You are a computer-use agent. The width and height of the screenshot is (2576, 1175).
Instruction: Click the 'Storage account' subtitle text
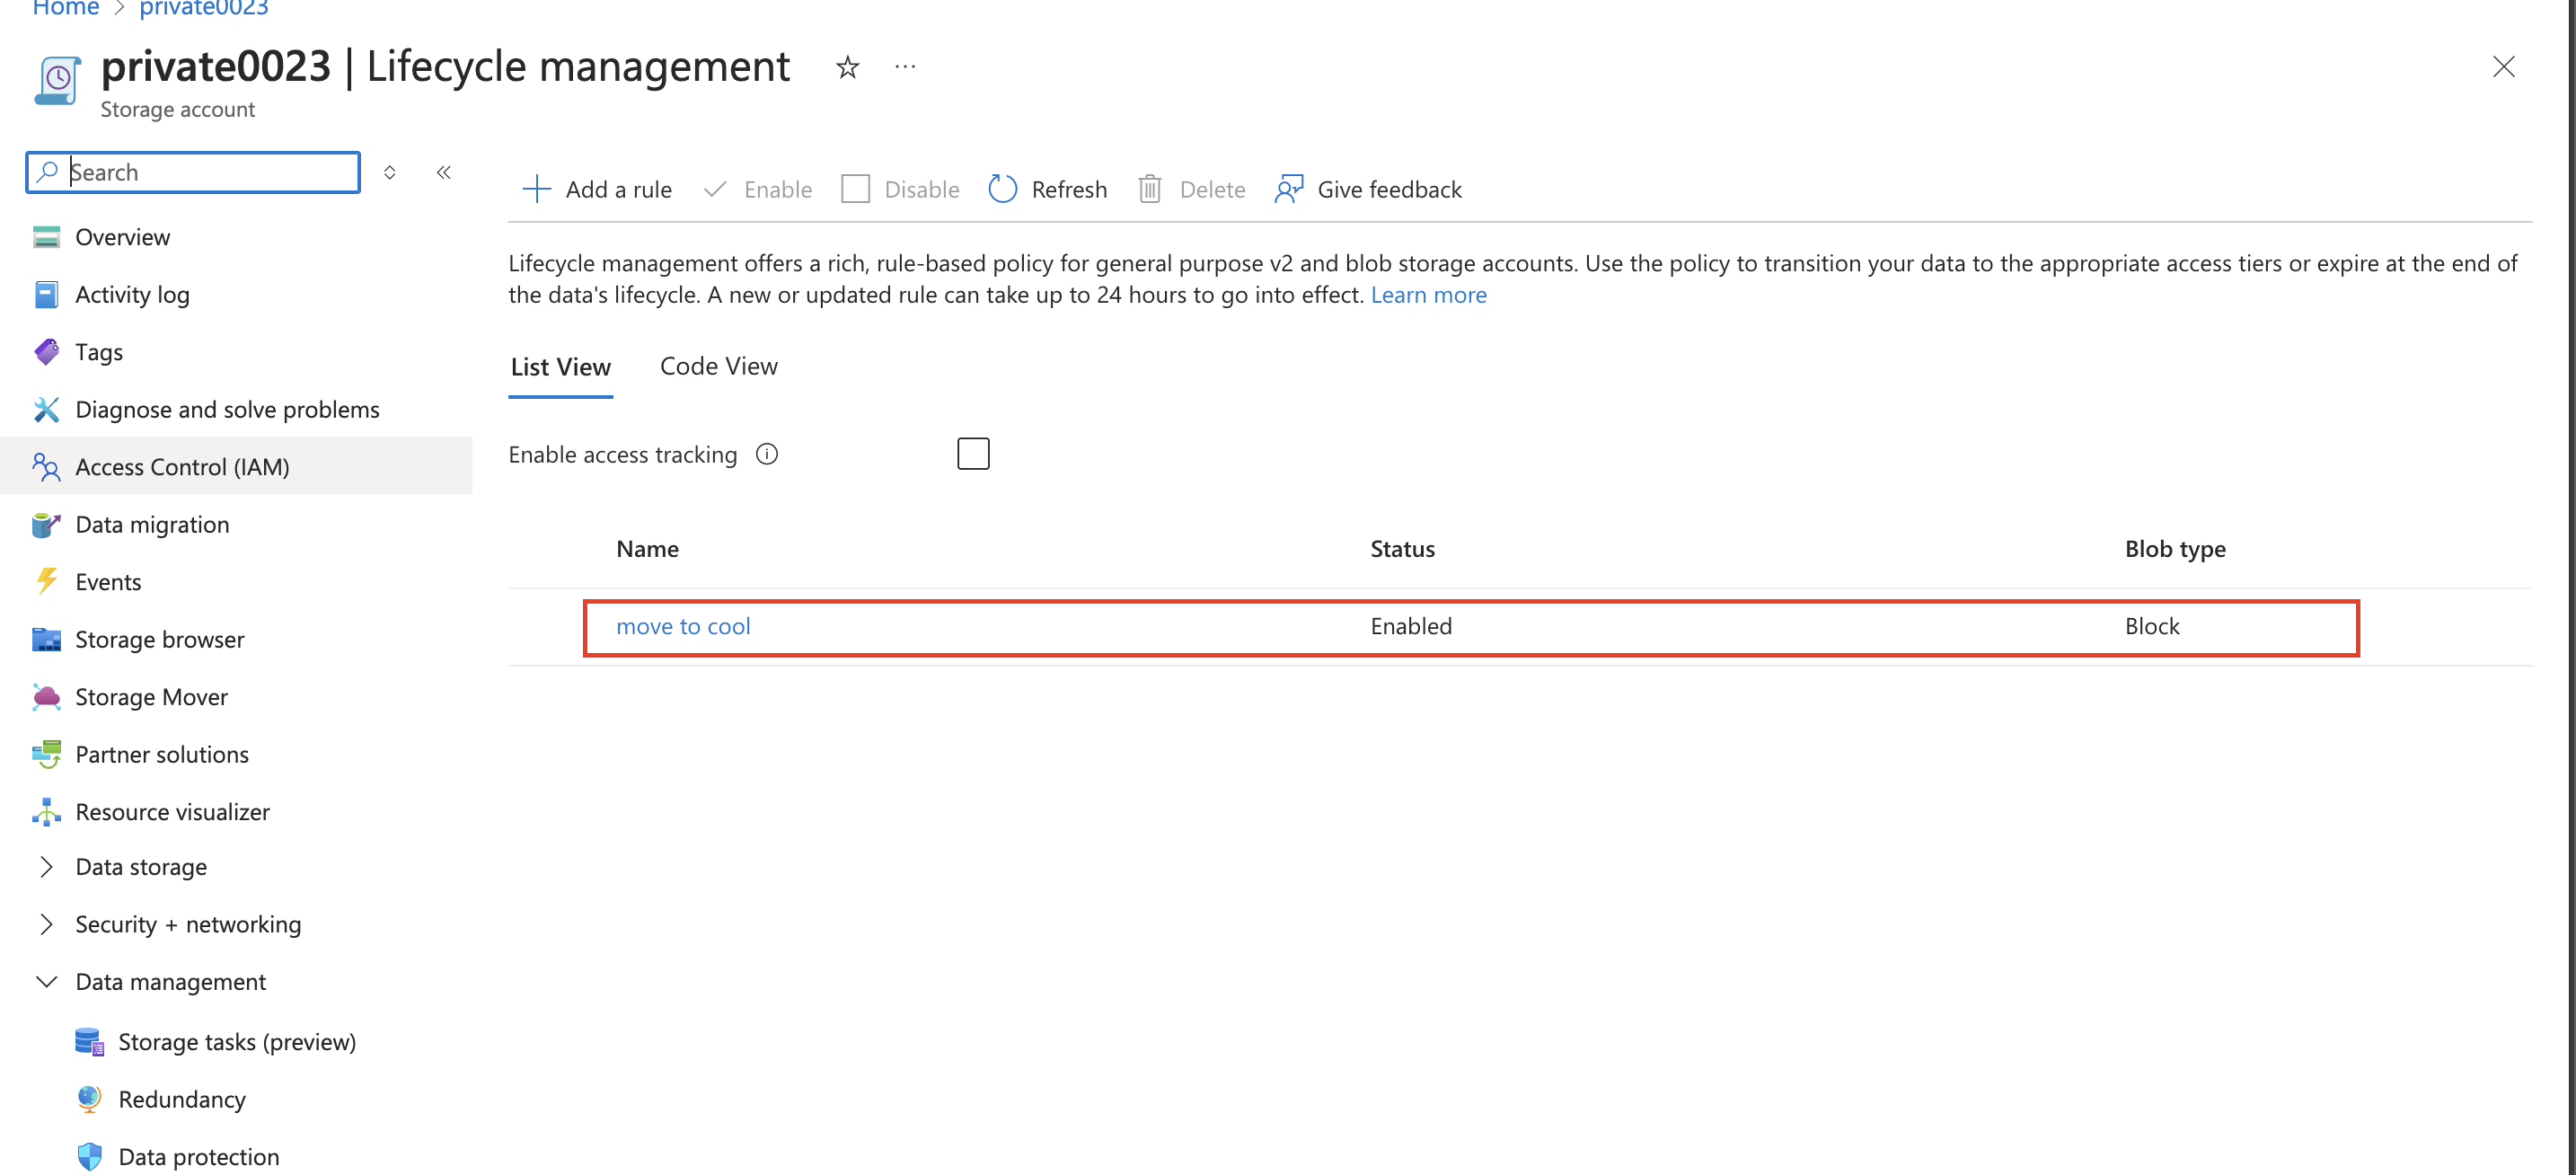point(178,109)
